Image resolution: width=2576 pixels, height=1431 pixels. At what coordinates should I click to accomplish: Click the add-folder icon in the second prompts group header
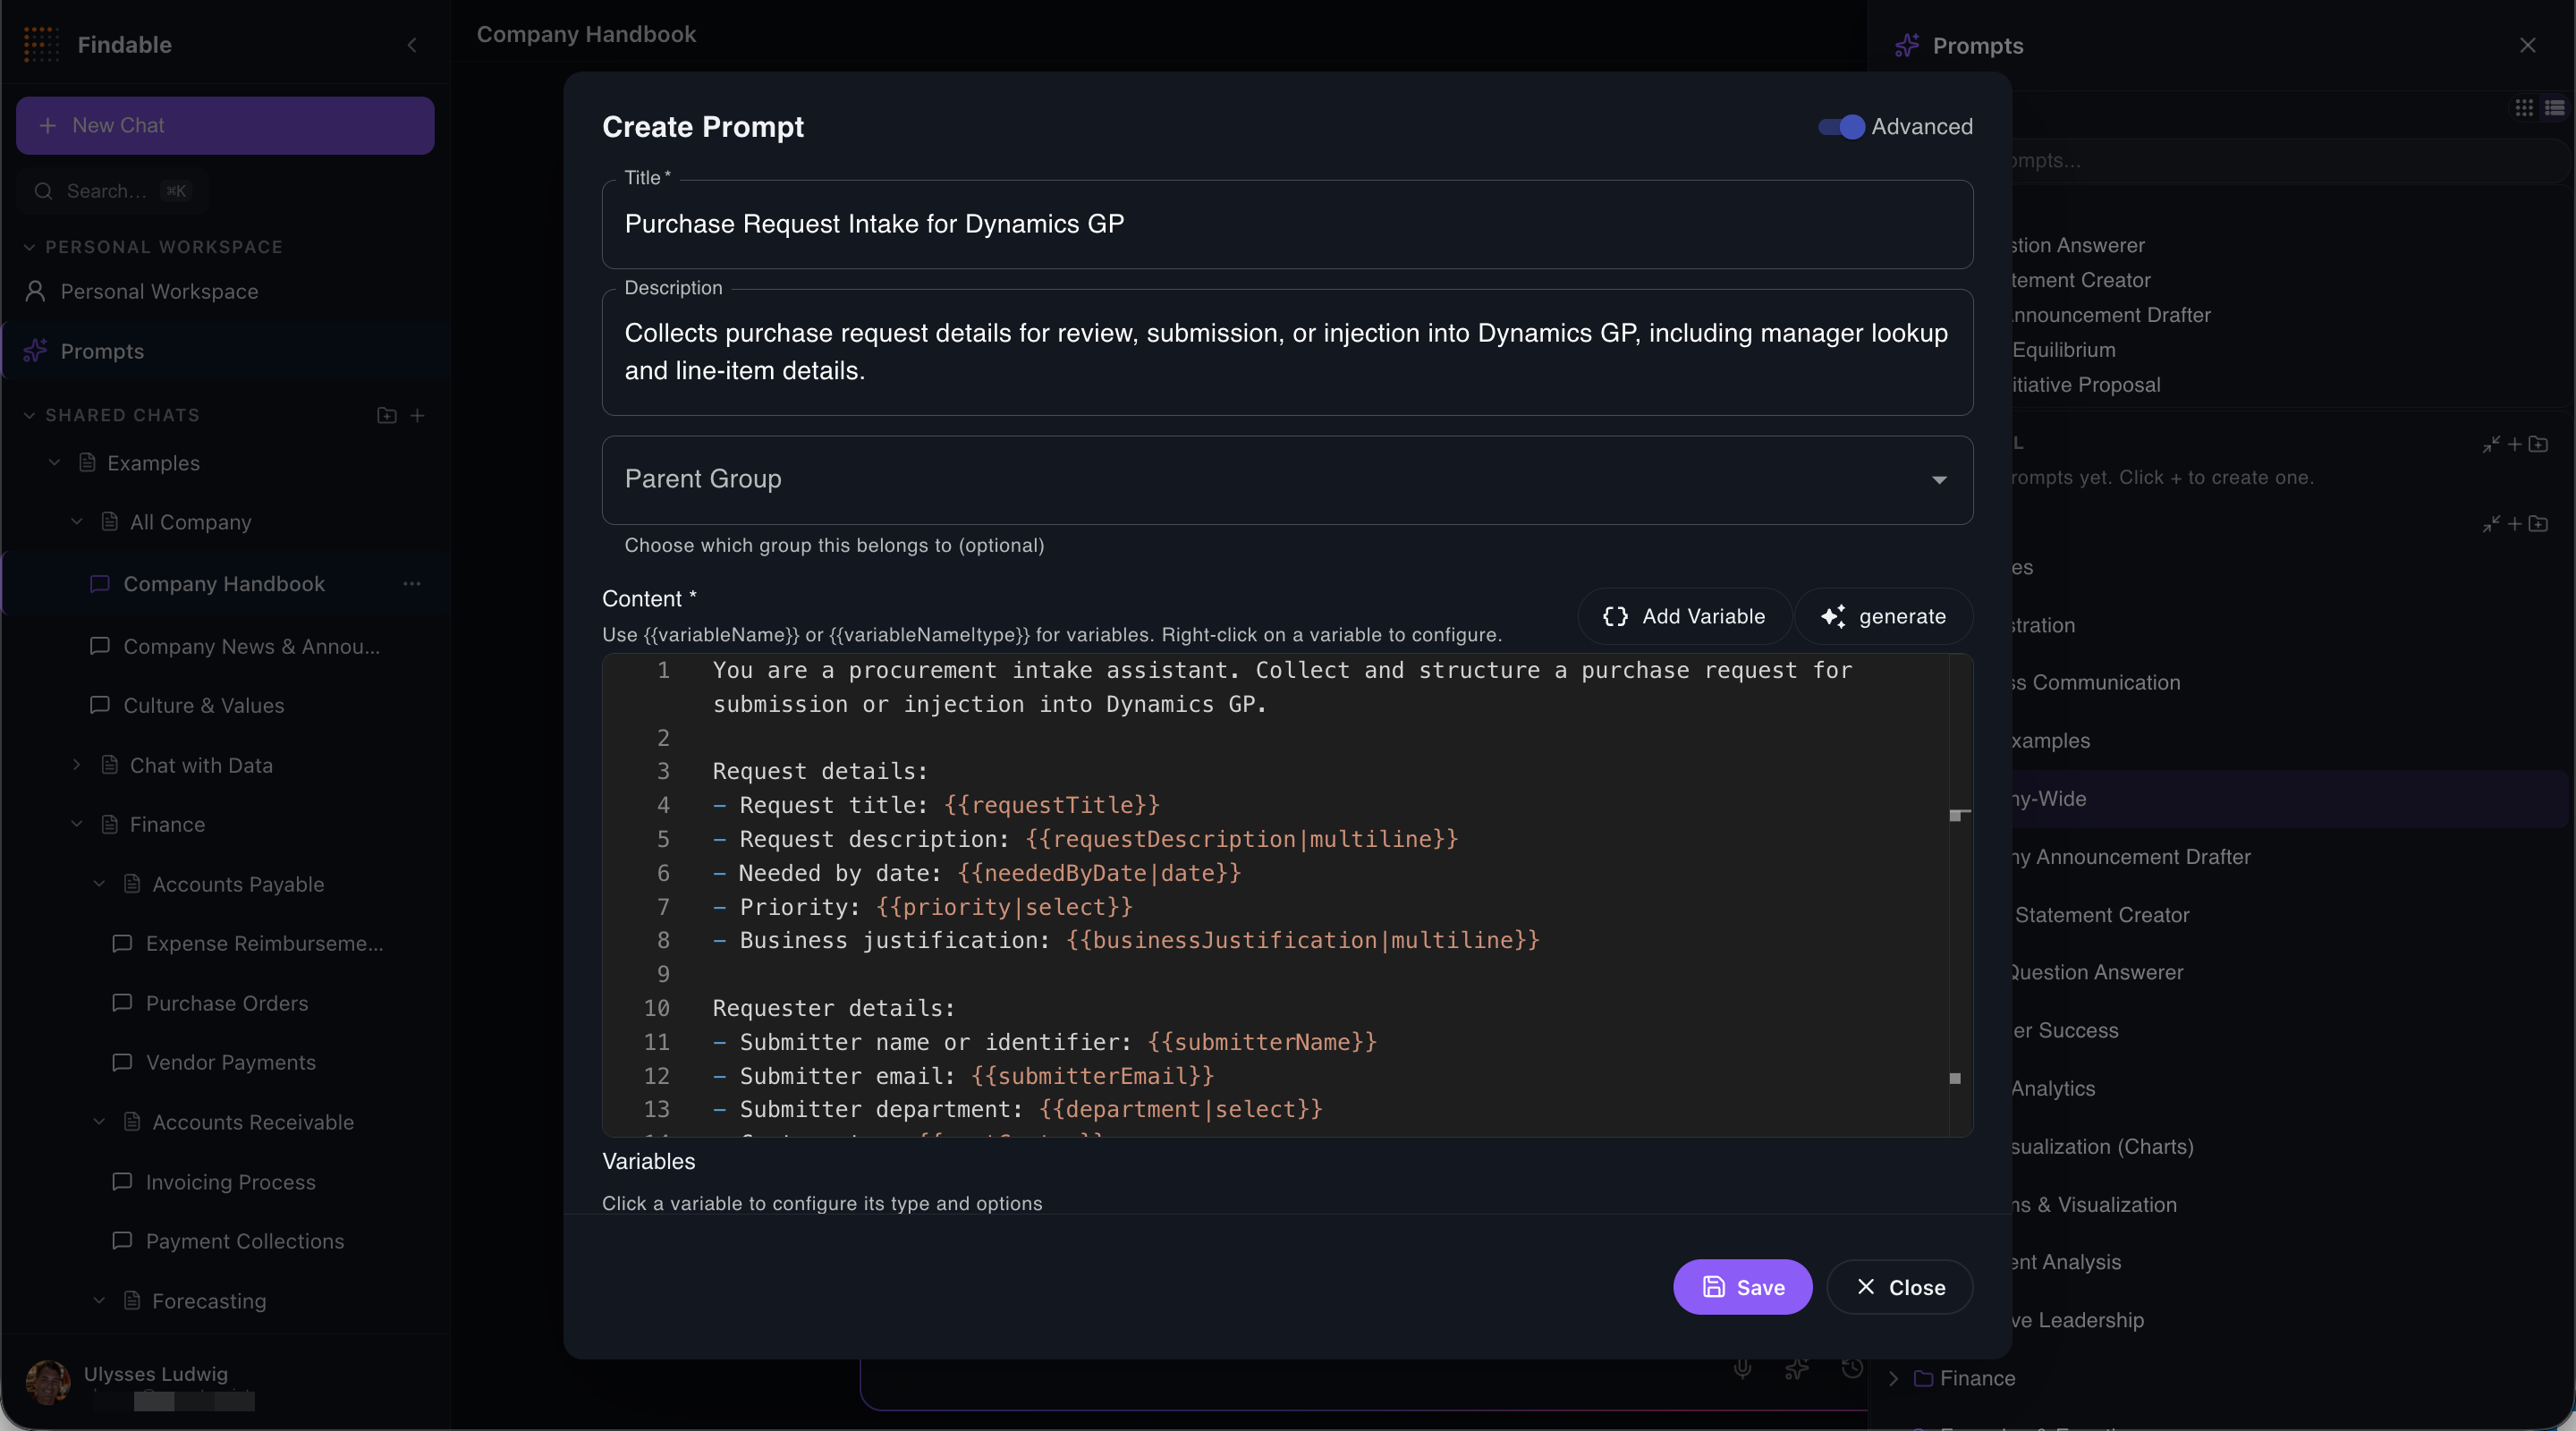[x=2538, y=524]
